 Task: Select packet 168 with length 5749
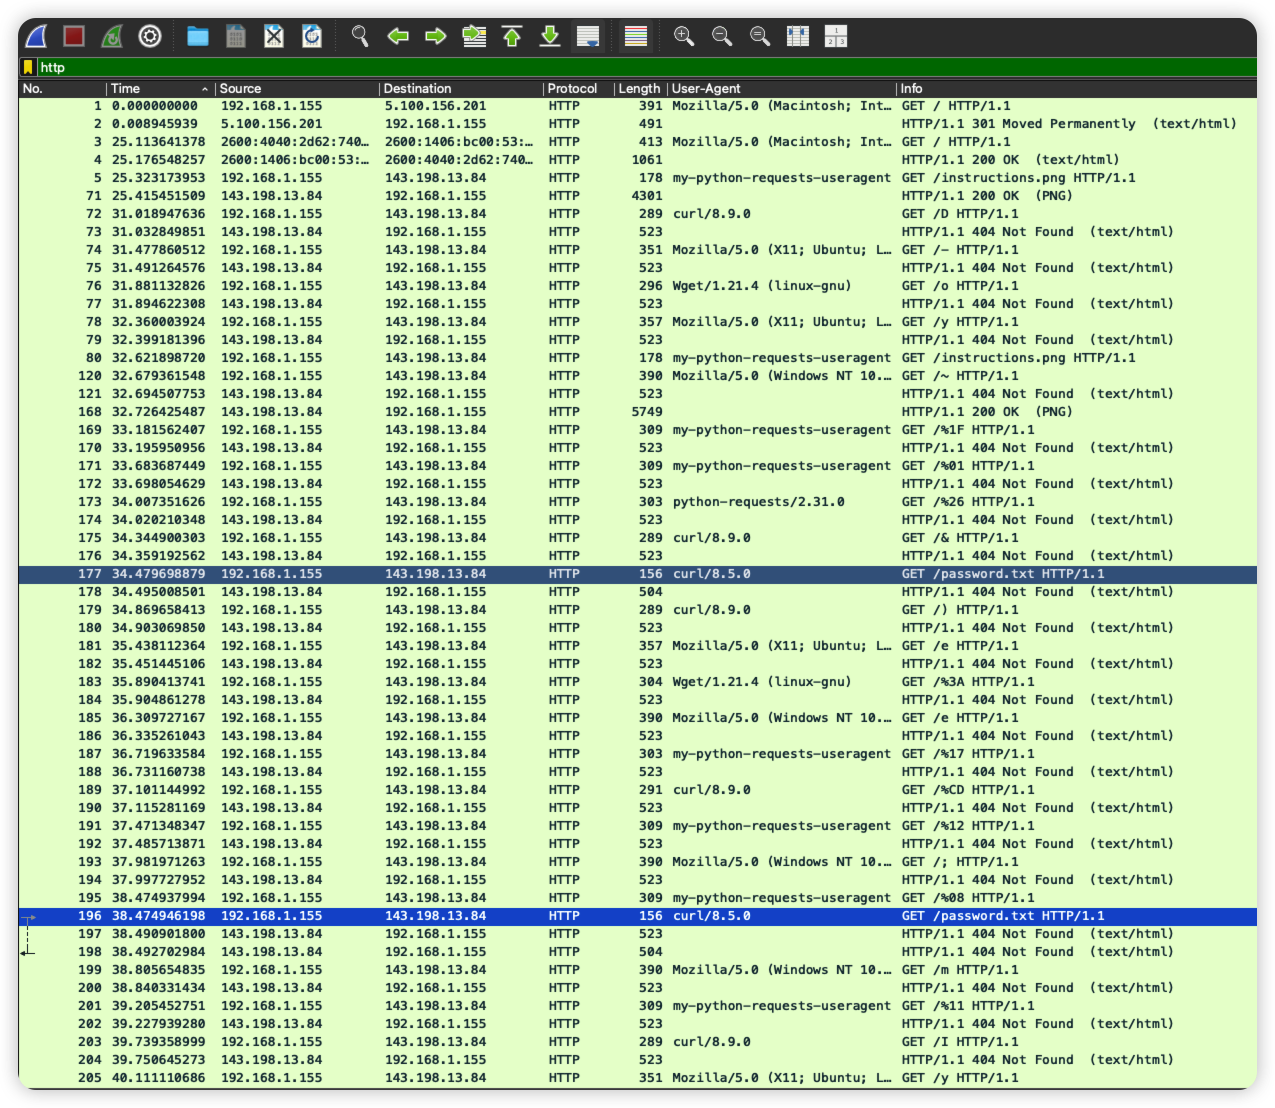tap(637, 412)
